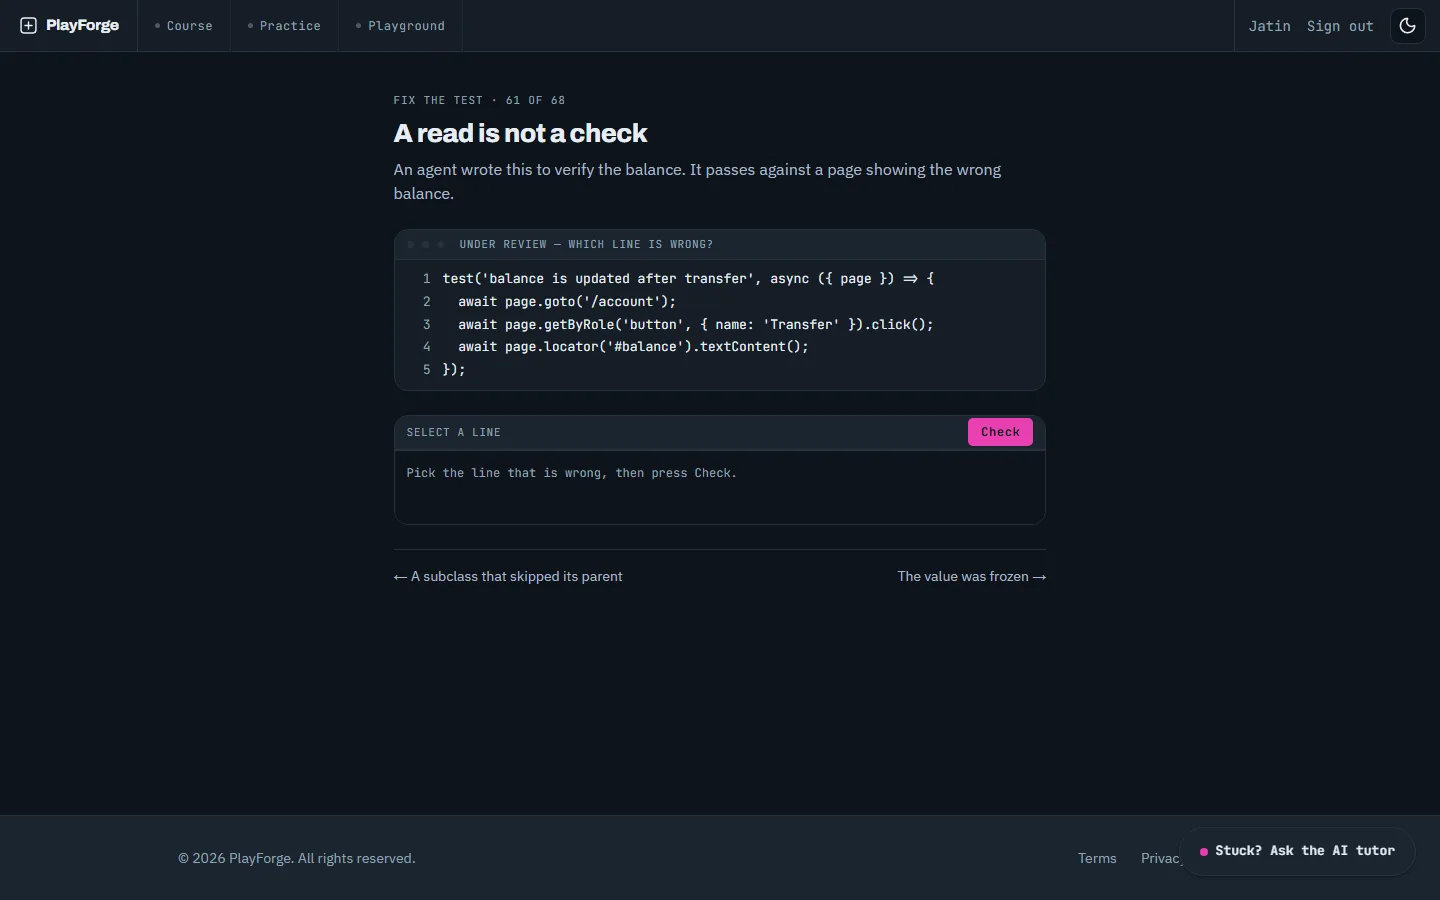This screenshot has width=1440, height=900.
Task: Go to previous lesson A subclass that skipped
Action: (x=508, y=576)
